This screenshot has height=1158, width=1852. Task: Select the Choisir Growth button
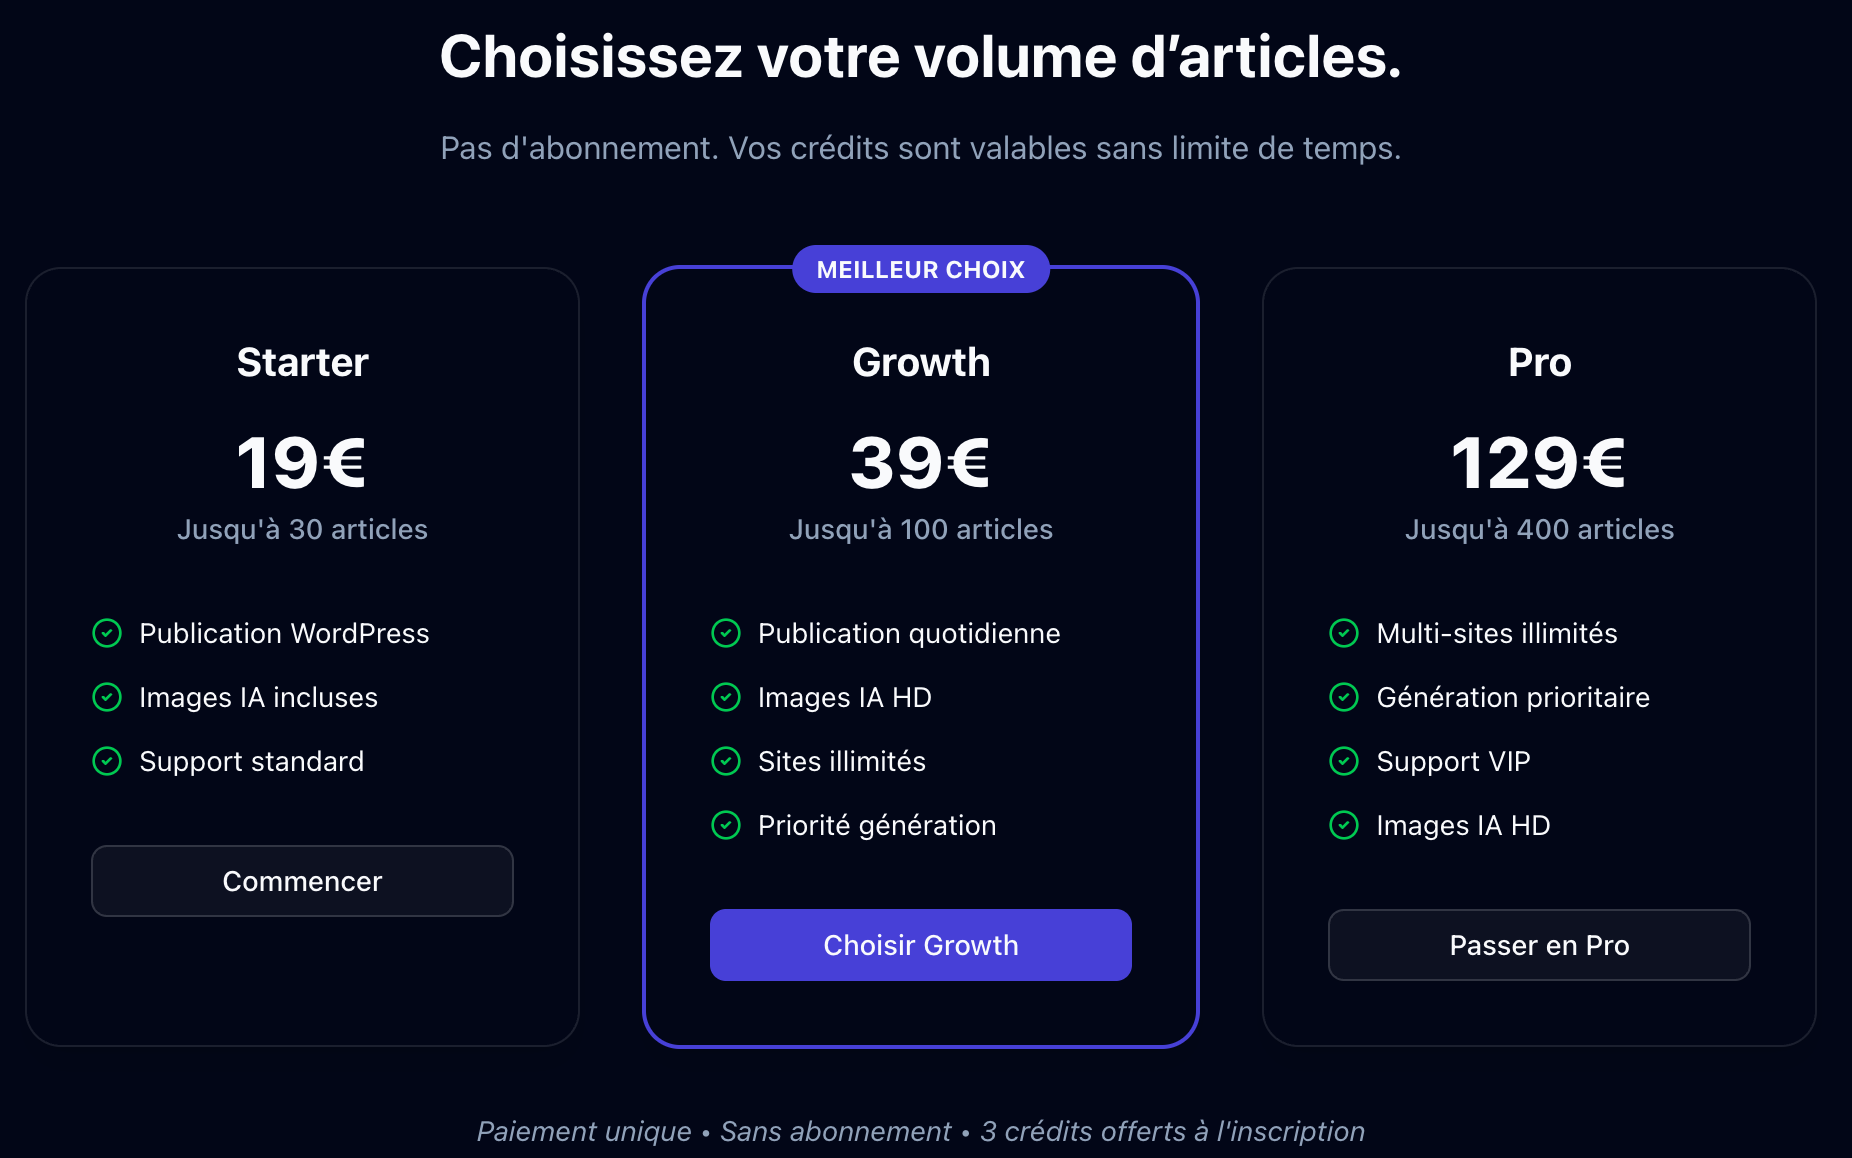coord(920,944)
